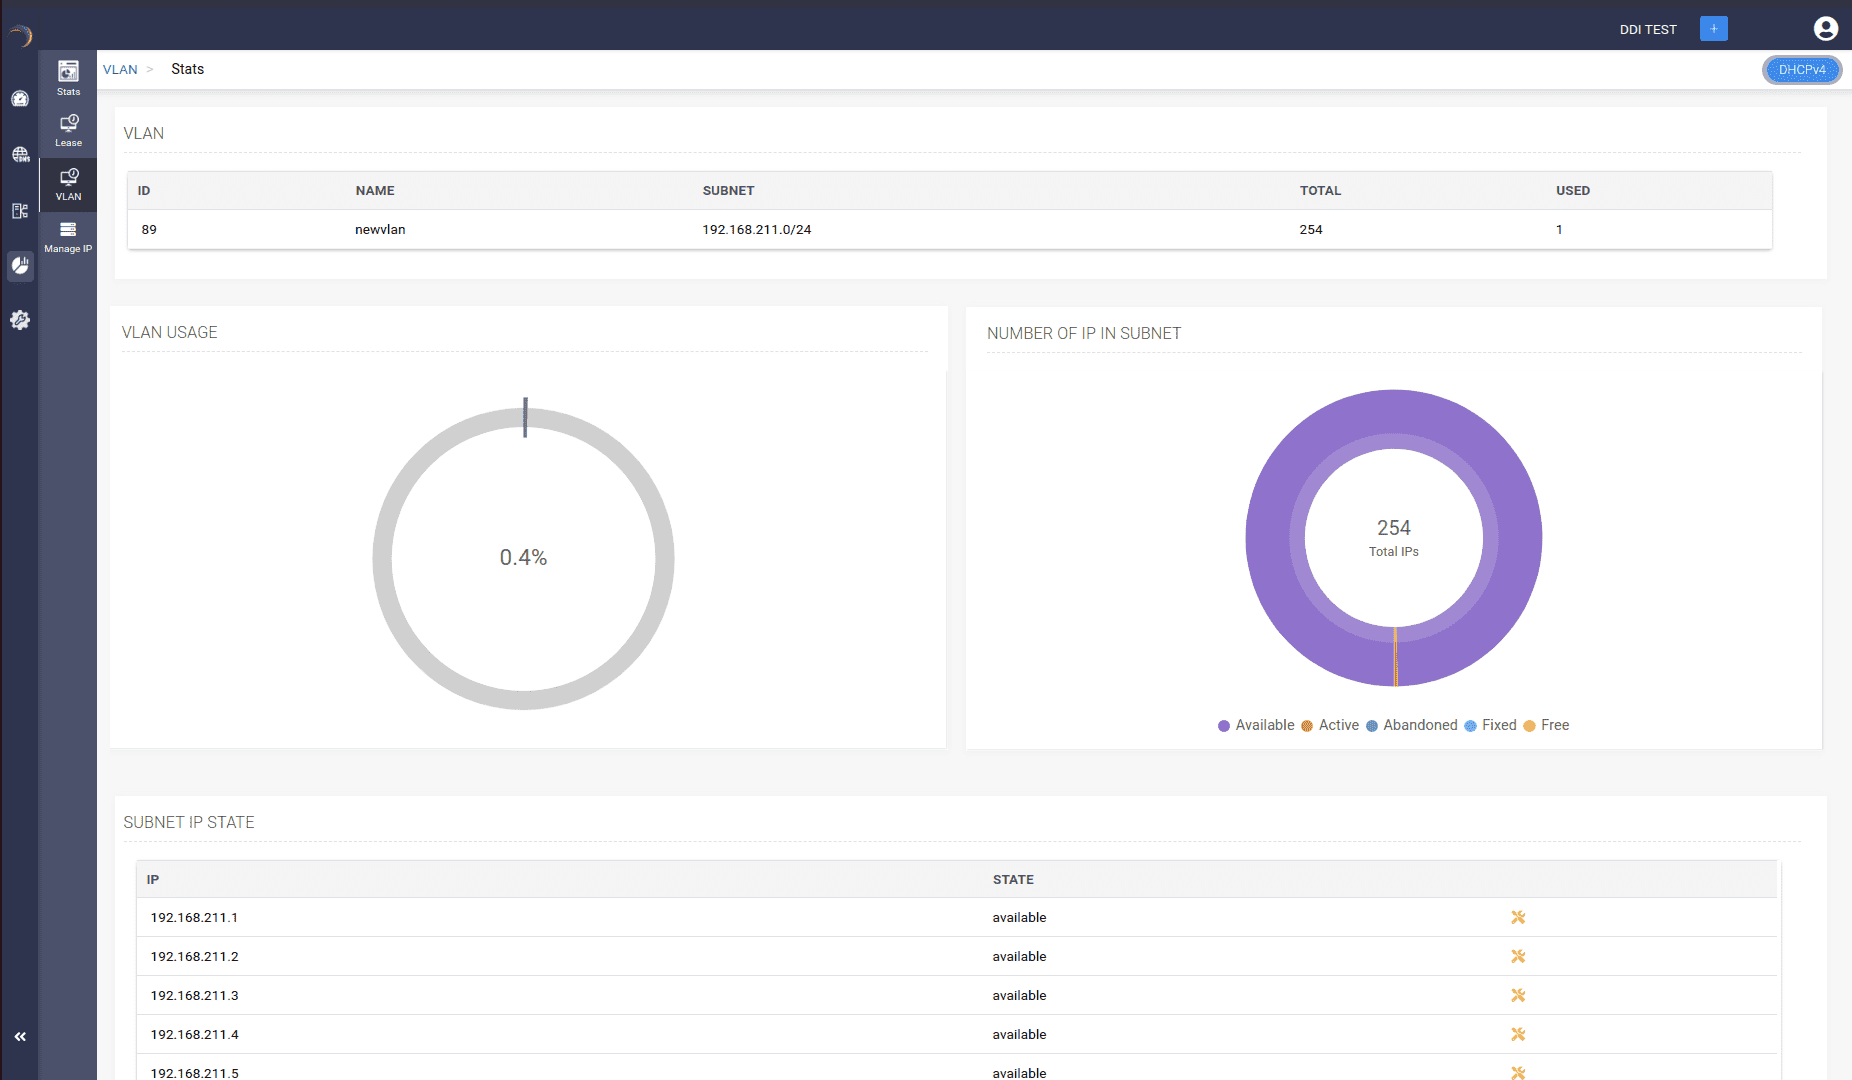Open the user account avatar menu

click(1827, 28)
